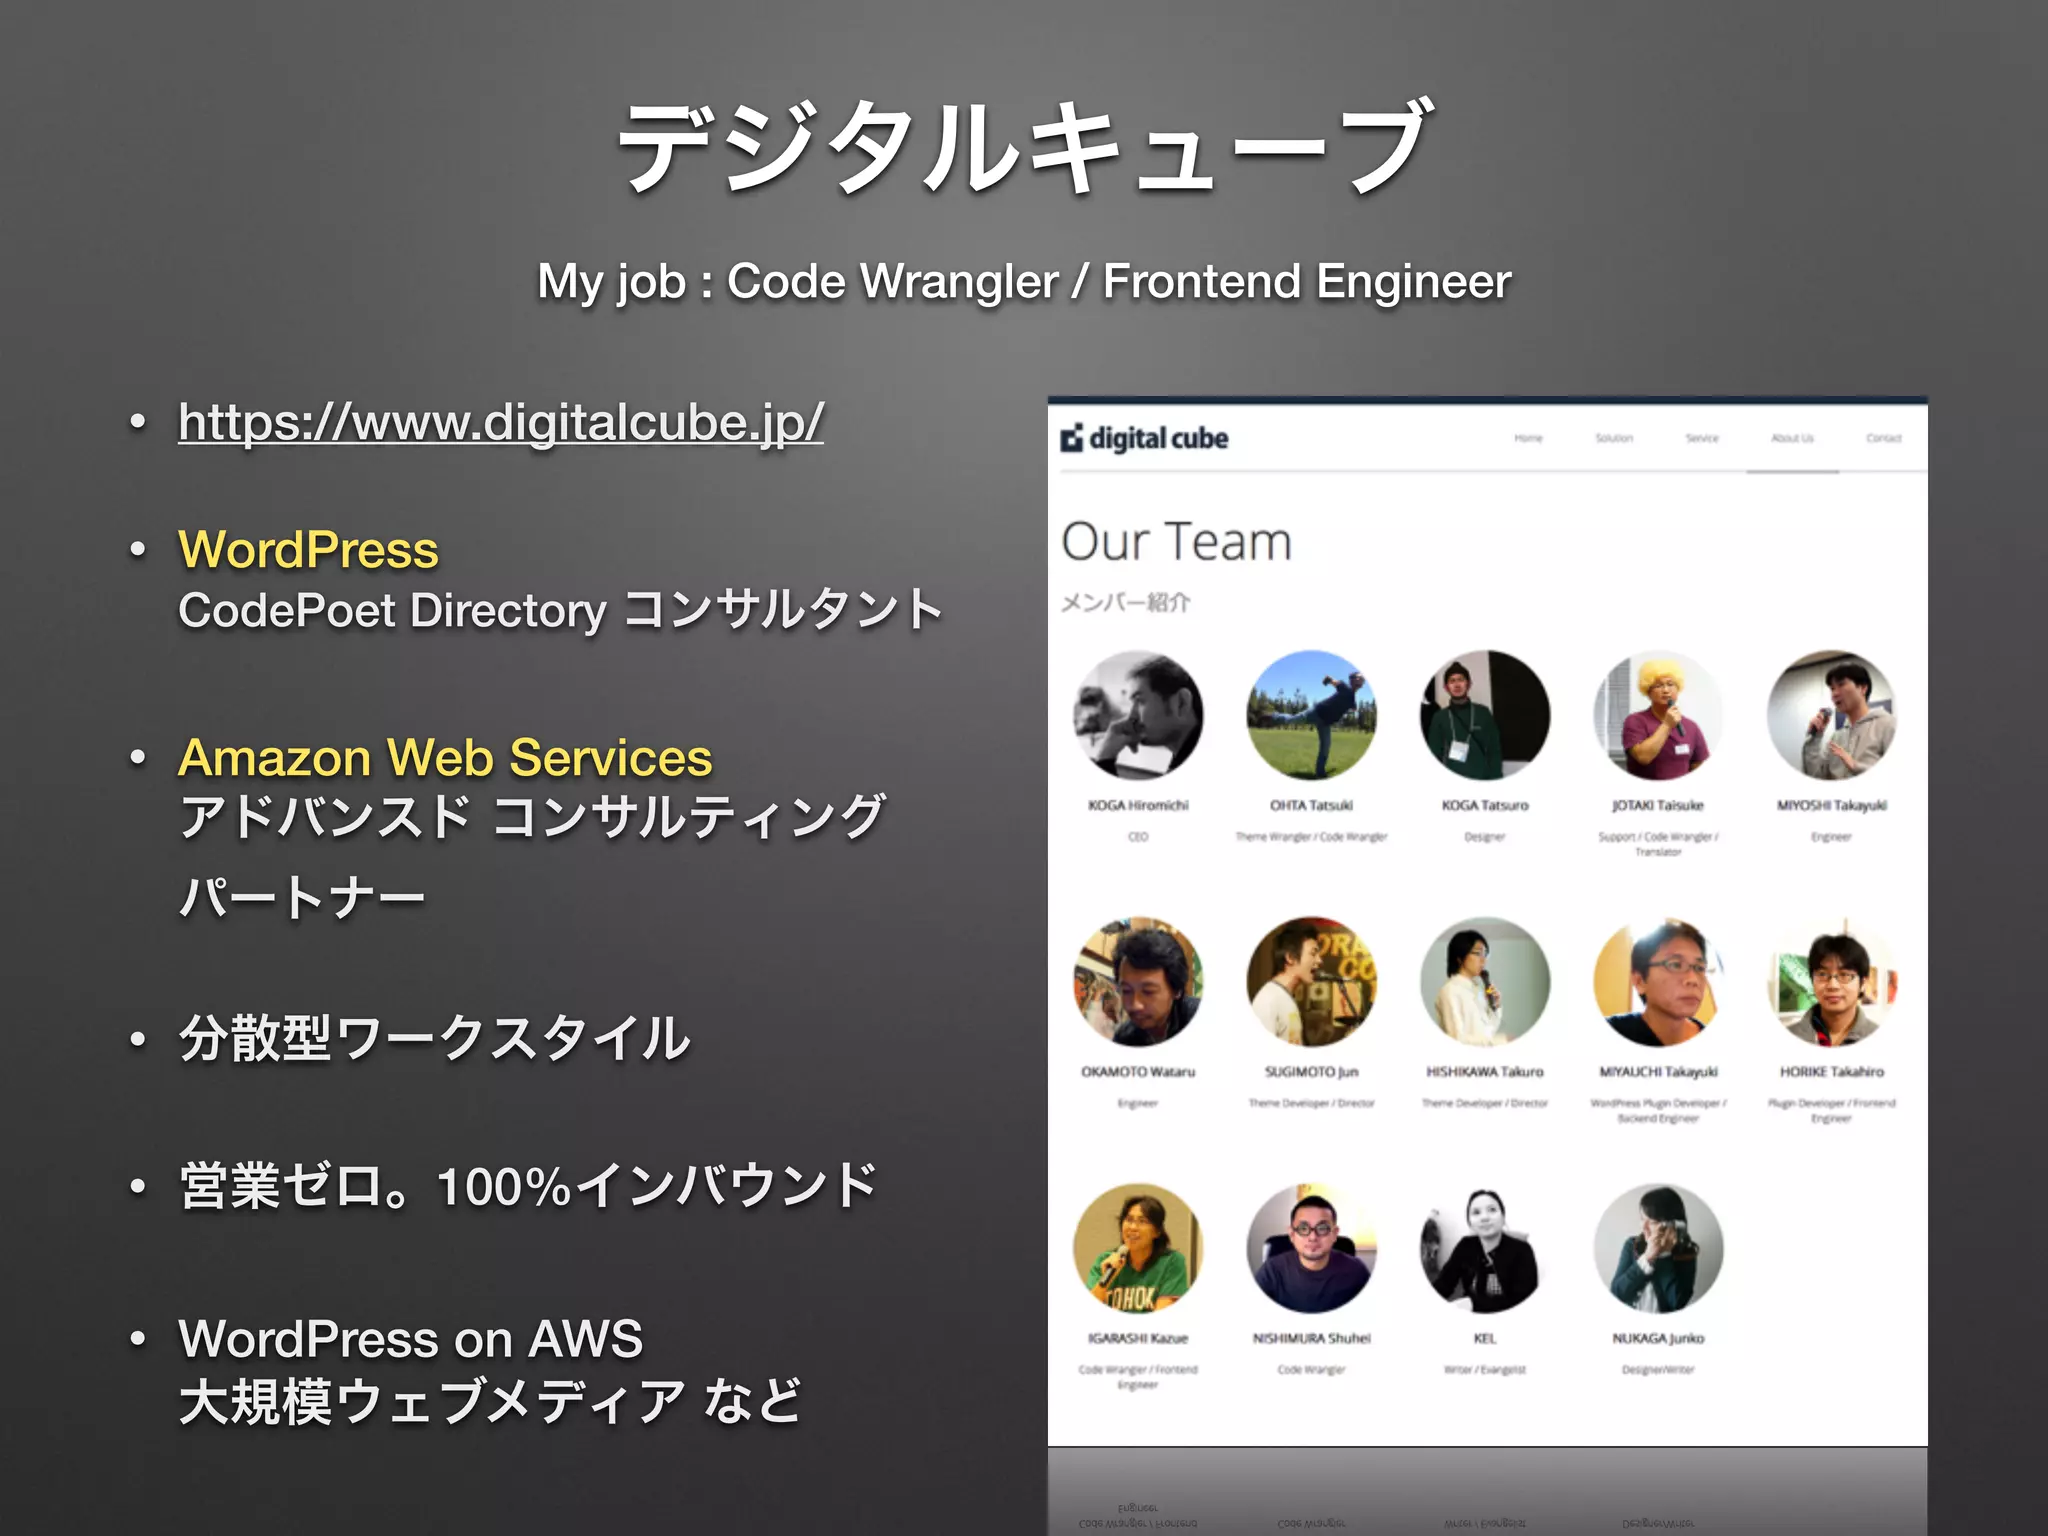Open NUKAGA Junko's avatar
The height and width of the screenshot is (1536, 2048).
pyautogui.click(x=1658, y=1248)
